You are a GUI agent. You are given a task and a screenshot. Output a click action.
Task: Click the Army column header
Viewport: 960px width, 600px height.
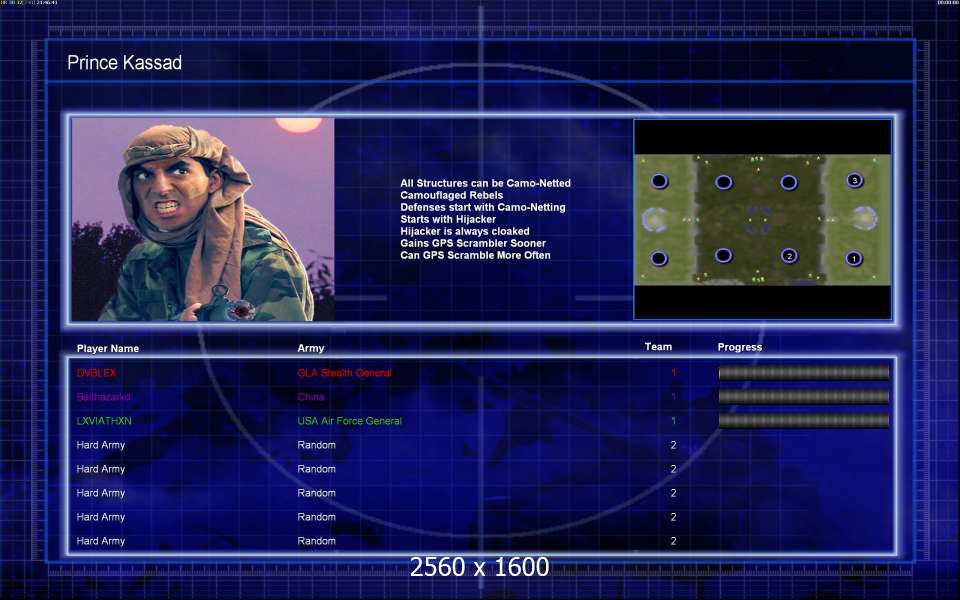[310, 348]
